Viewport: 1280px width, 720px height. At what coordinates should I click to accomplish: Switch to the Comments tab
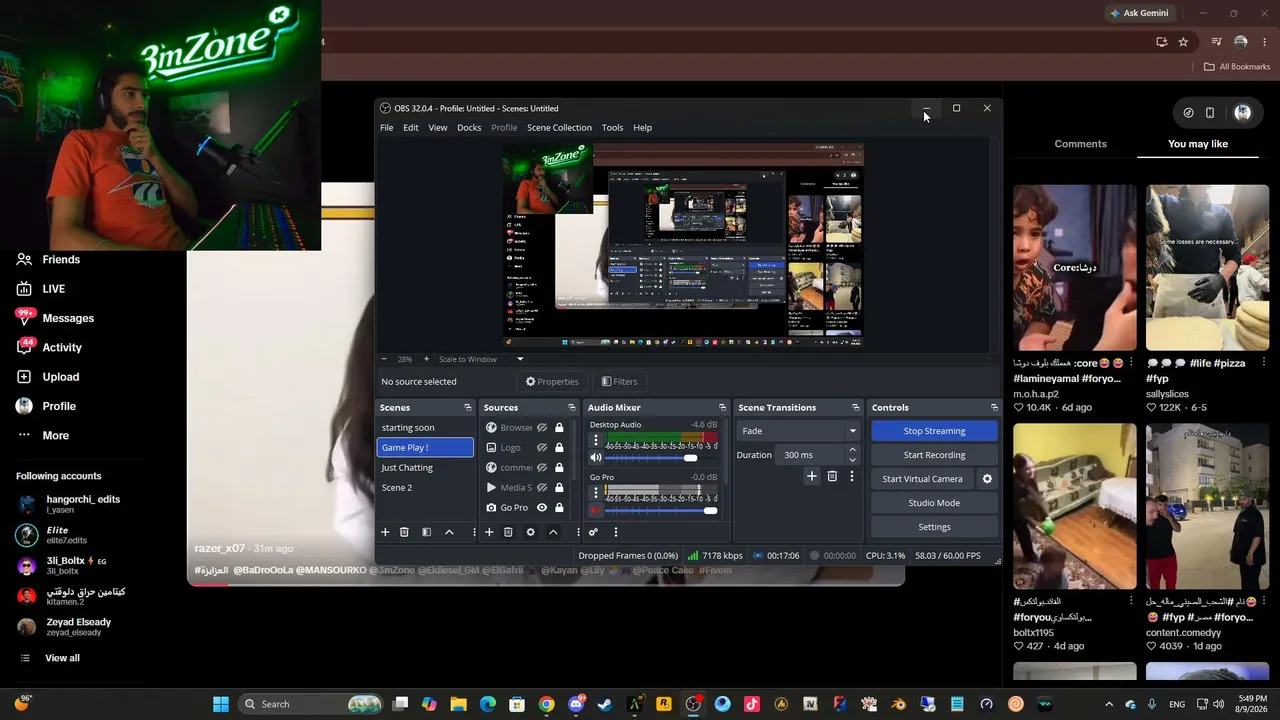pos(1080,144)
